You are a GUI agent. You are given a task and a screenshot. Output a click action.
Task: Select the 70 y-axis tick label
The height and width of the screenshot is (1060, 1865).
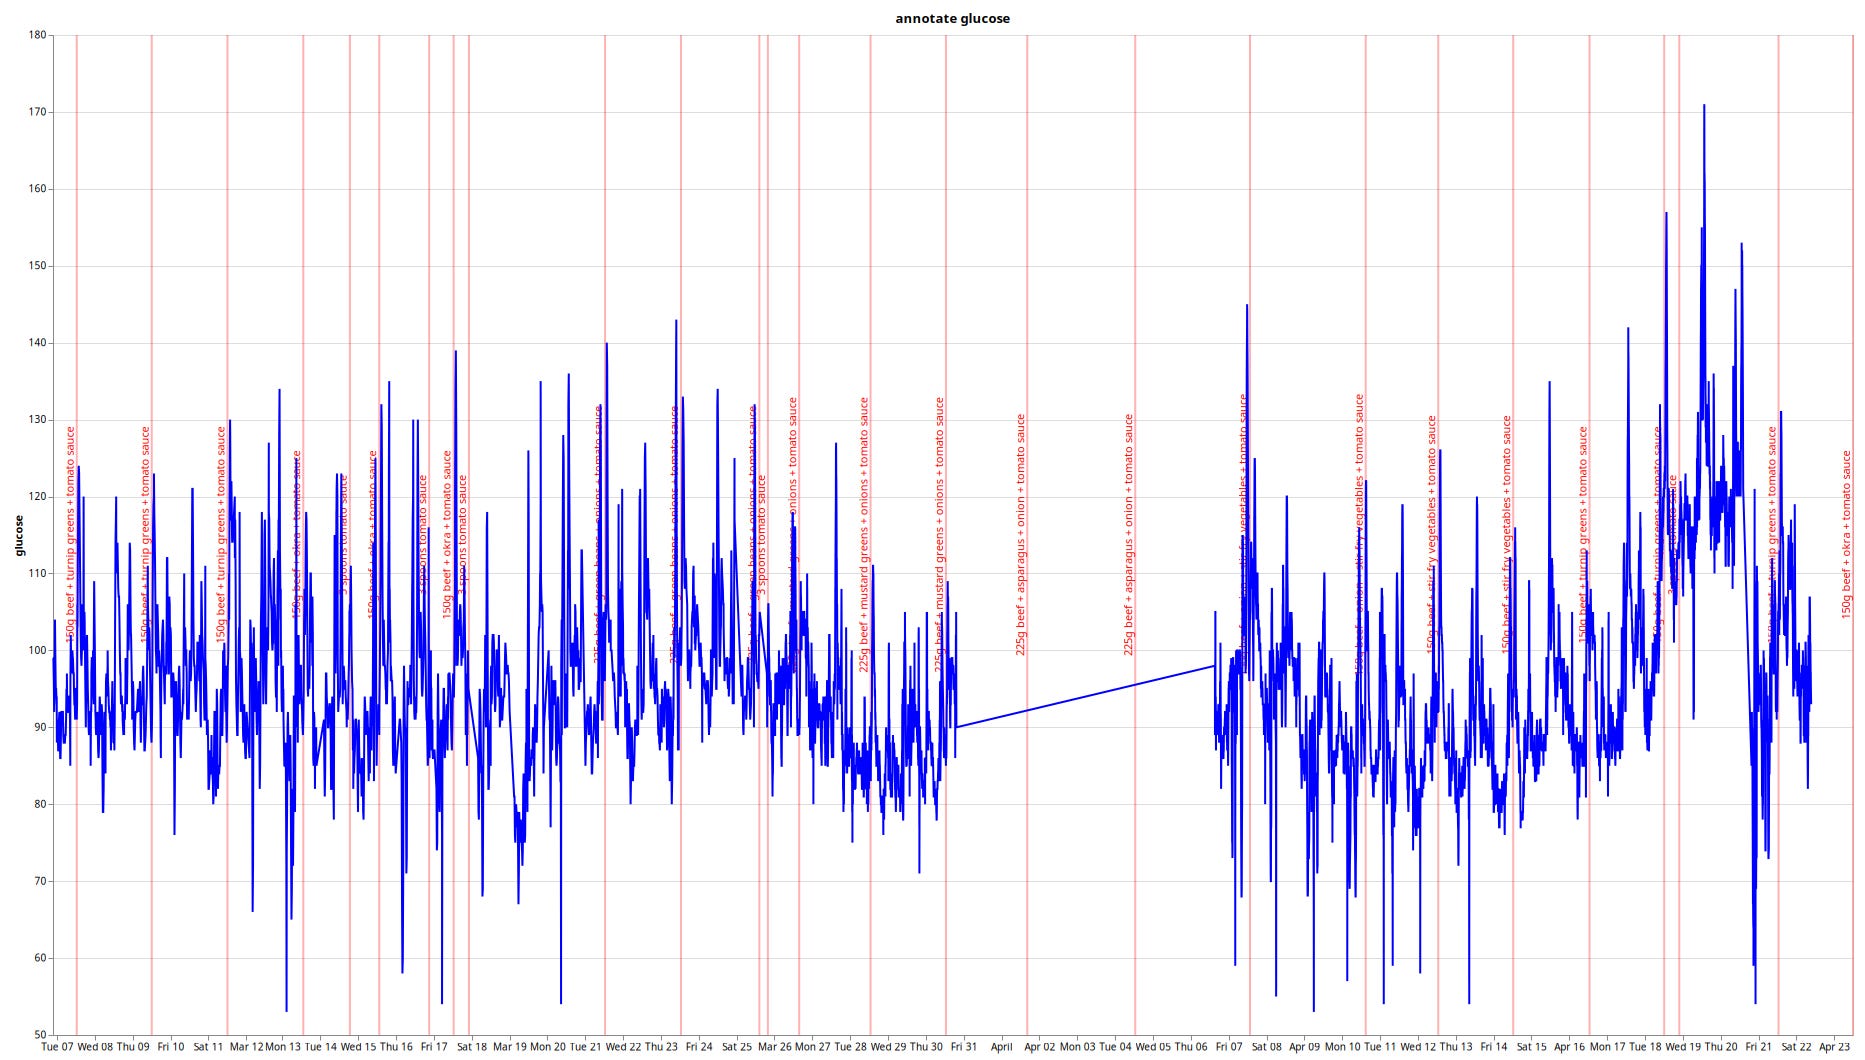40,882
